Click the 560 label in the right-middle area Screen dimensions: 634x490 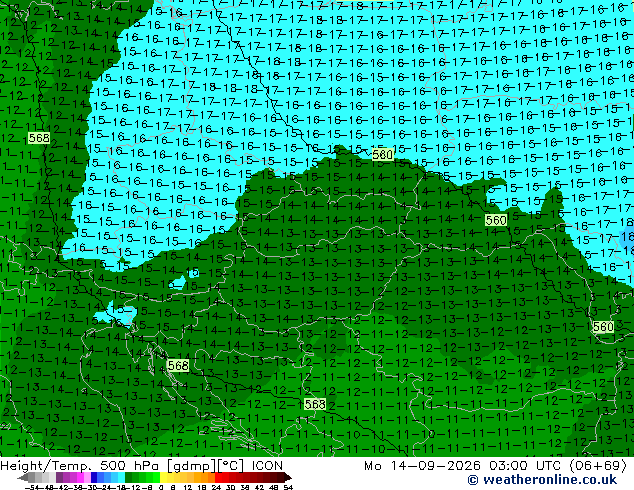click(x=496, y=220)
